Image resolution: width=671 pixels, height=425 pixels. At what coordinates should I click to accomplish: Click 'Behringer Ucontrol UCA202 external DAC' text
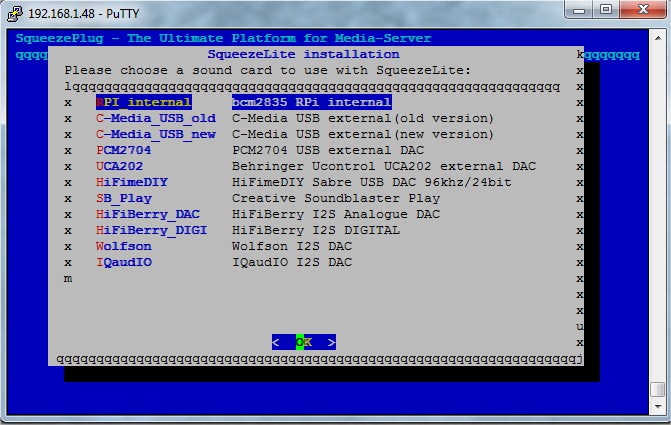384,166
